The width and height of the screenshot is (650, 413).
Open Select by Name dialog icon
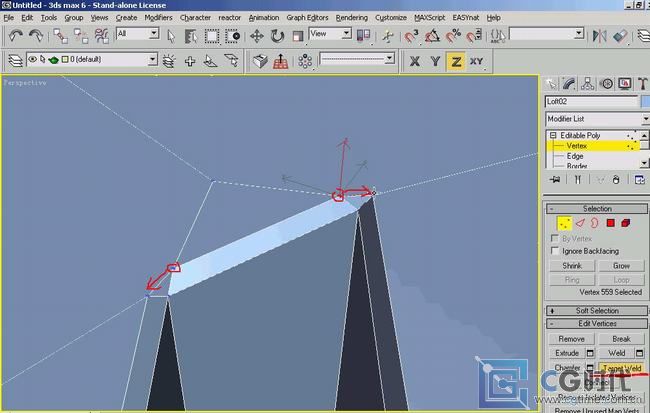pos(191,36)
